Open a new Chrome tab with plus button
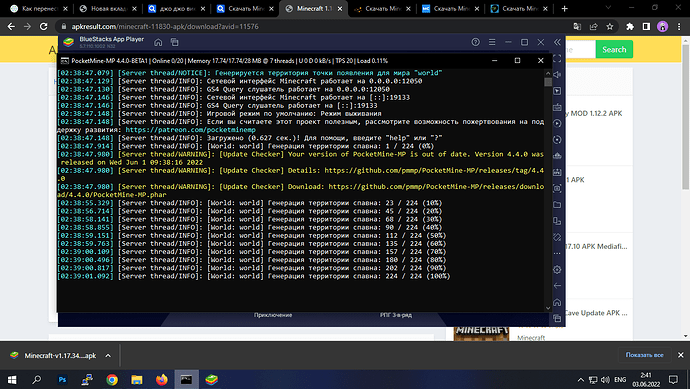The width and height of the screenshot is (690, 389). [565, 8]
